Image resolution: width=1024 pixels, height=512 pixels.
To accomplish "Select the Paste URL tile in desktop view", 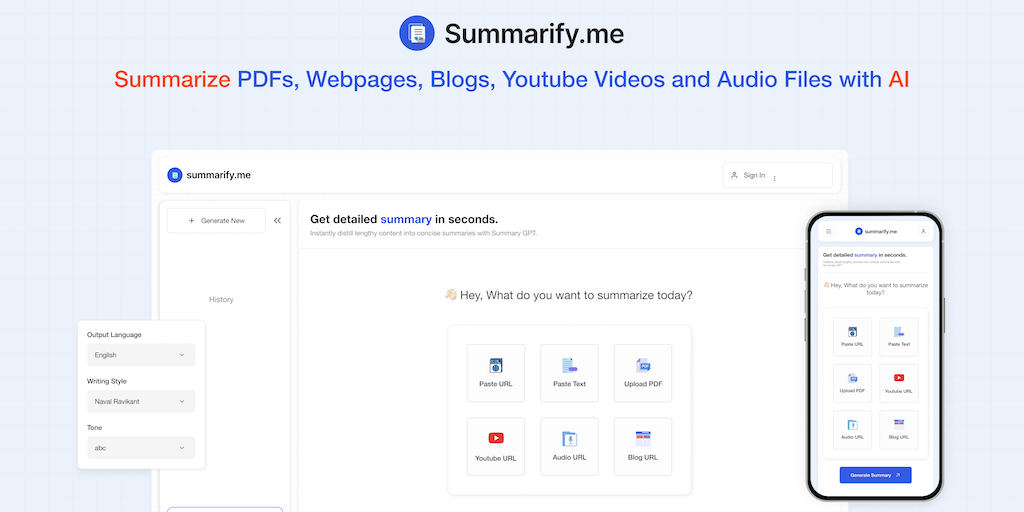I will point(496,373).
